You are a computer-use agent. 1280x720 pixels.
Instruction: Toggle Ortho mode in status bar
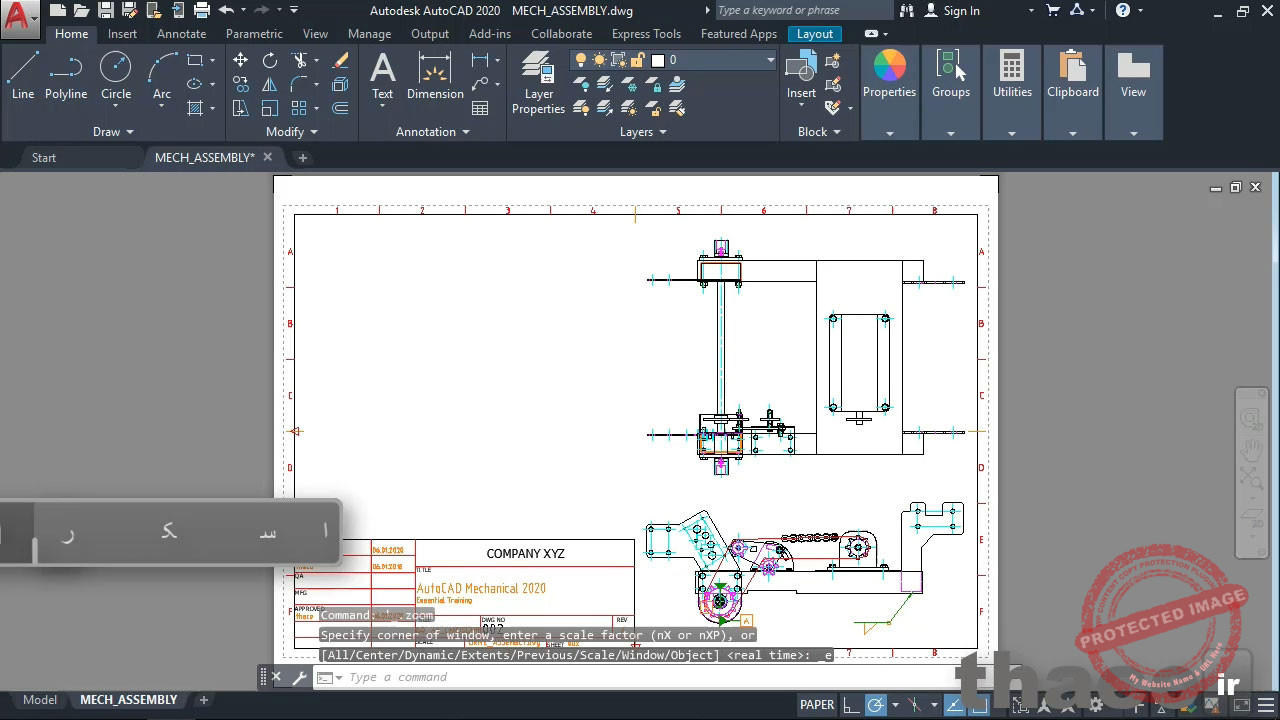pos(850,705)
